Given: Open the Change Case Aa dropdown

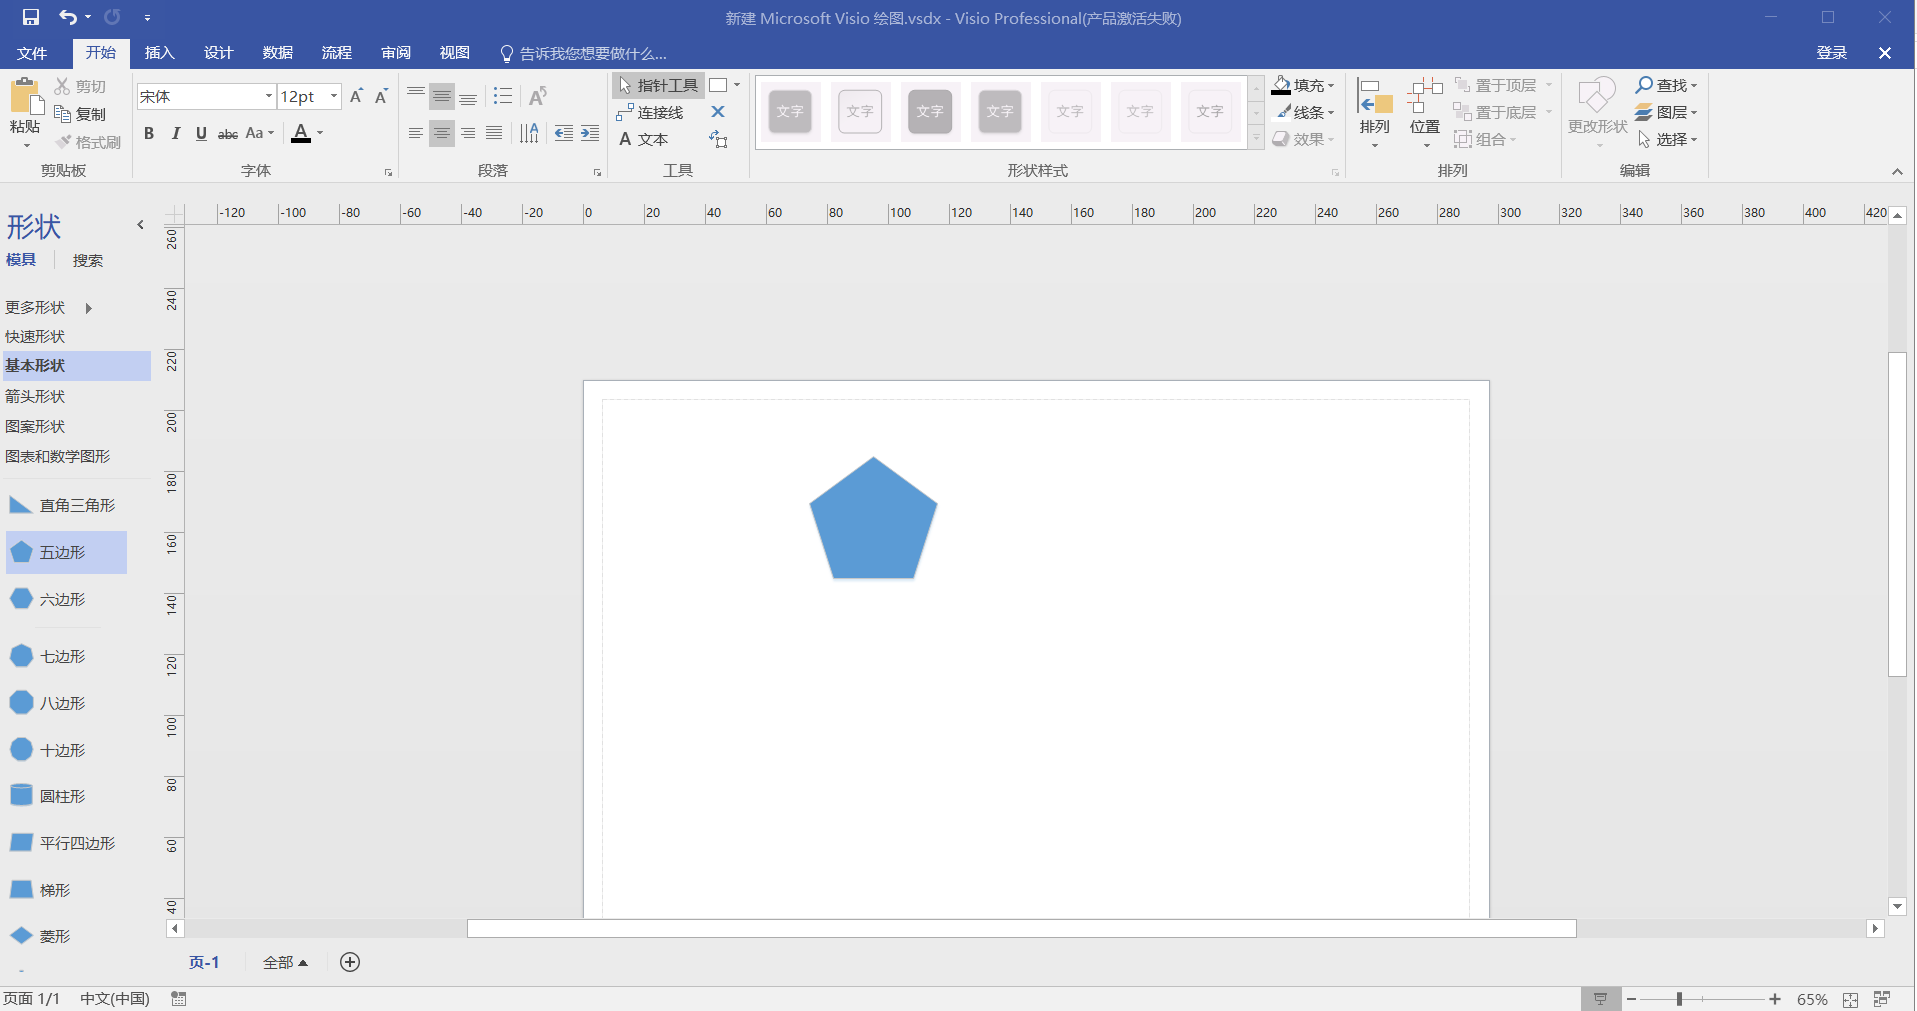Looking at the screenshot, I should pos(259,133).
